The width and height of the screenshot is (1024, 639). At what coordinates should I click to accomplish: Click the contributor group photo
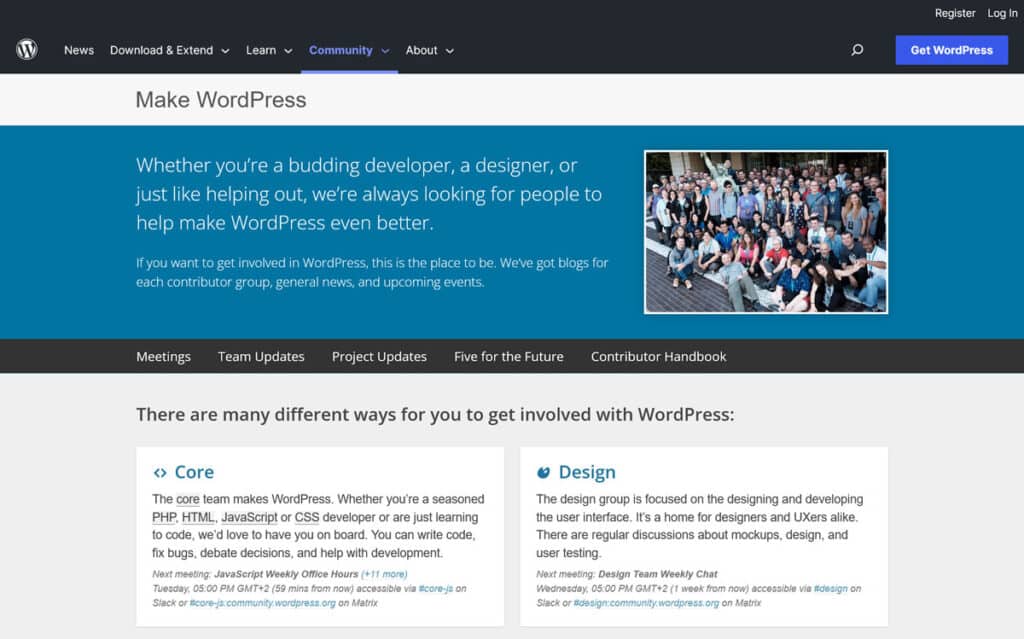point(765,231)
